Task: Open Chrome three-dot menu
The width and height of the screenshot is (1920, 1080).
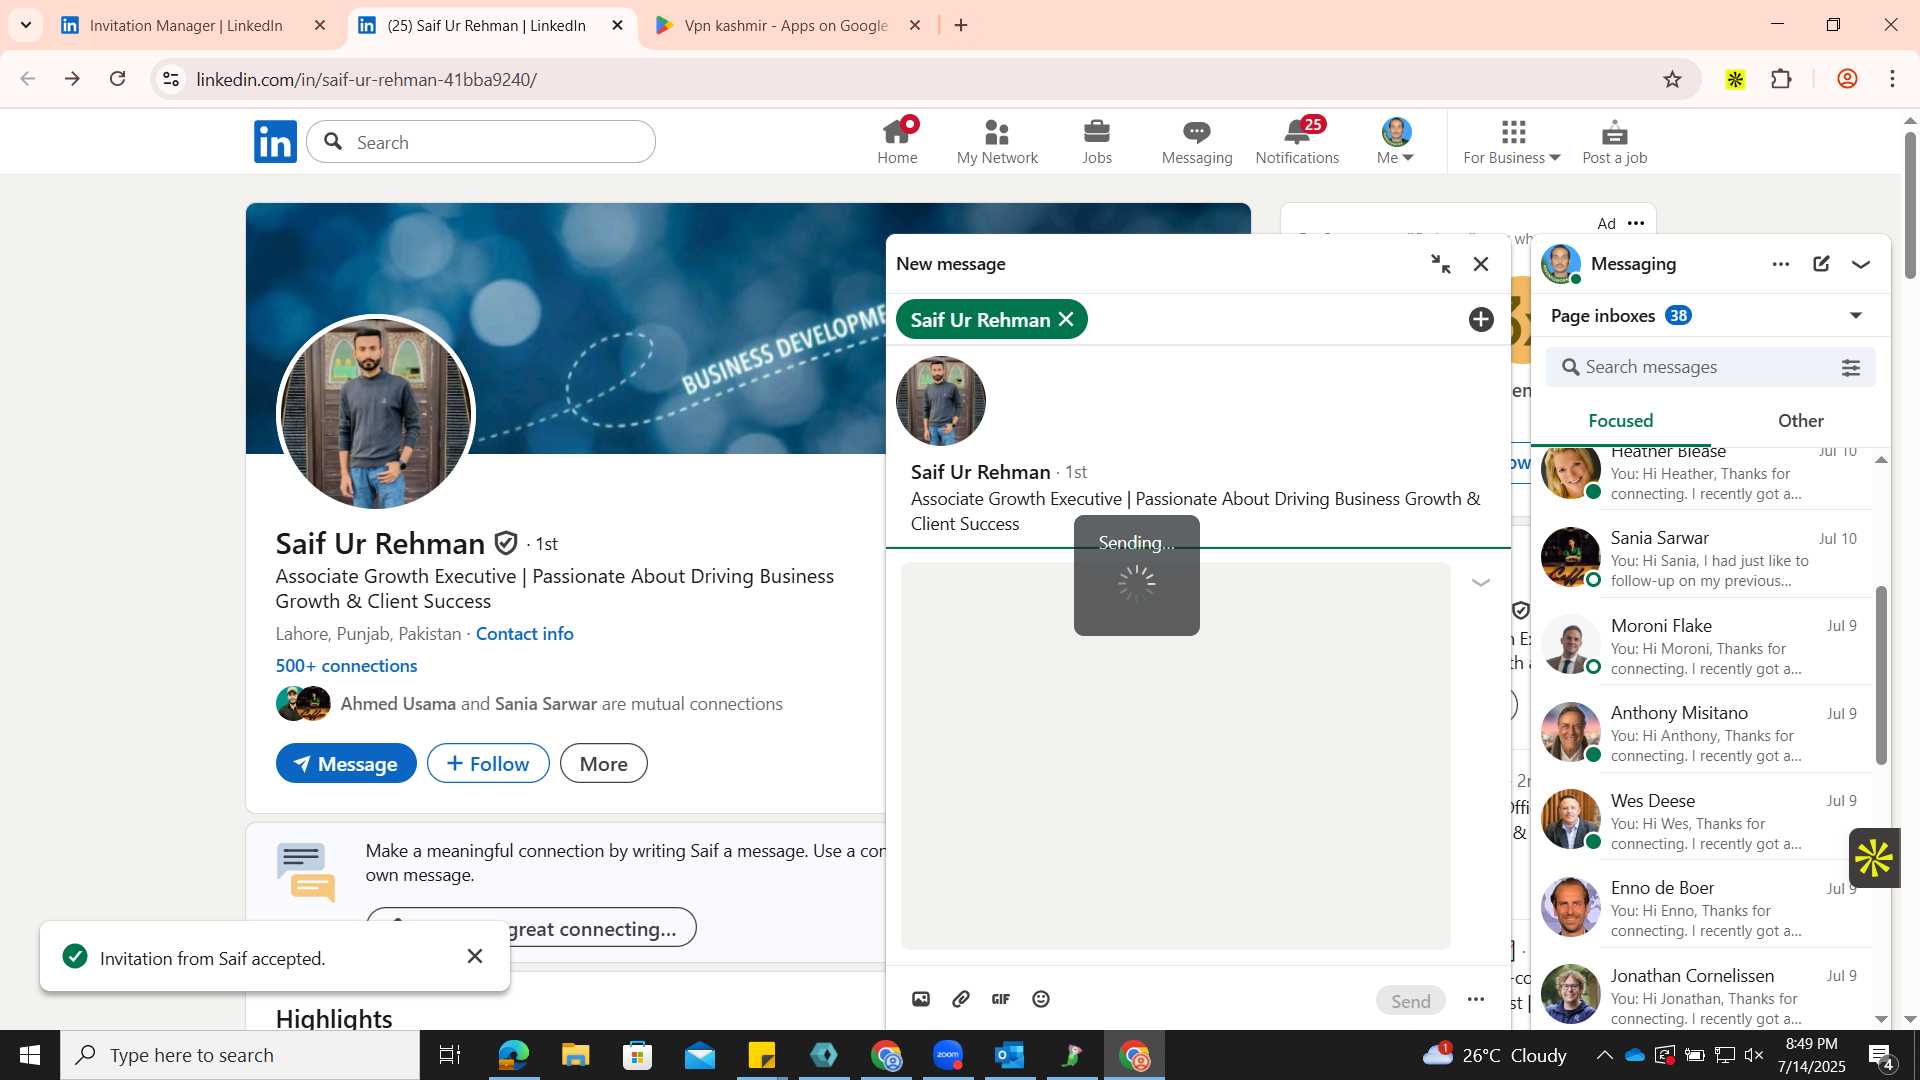Action: click(x=1893, y=79)
